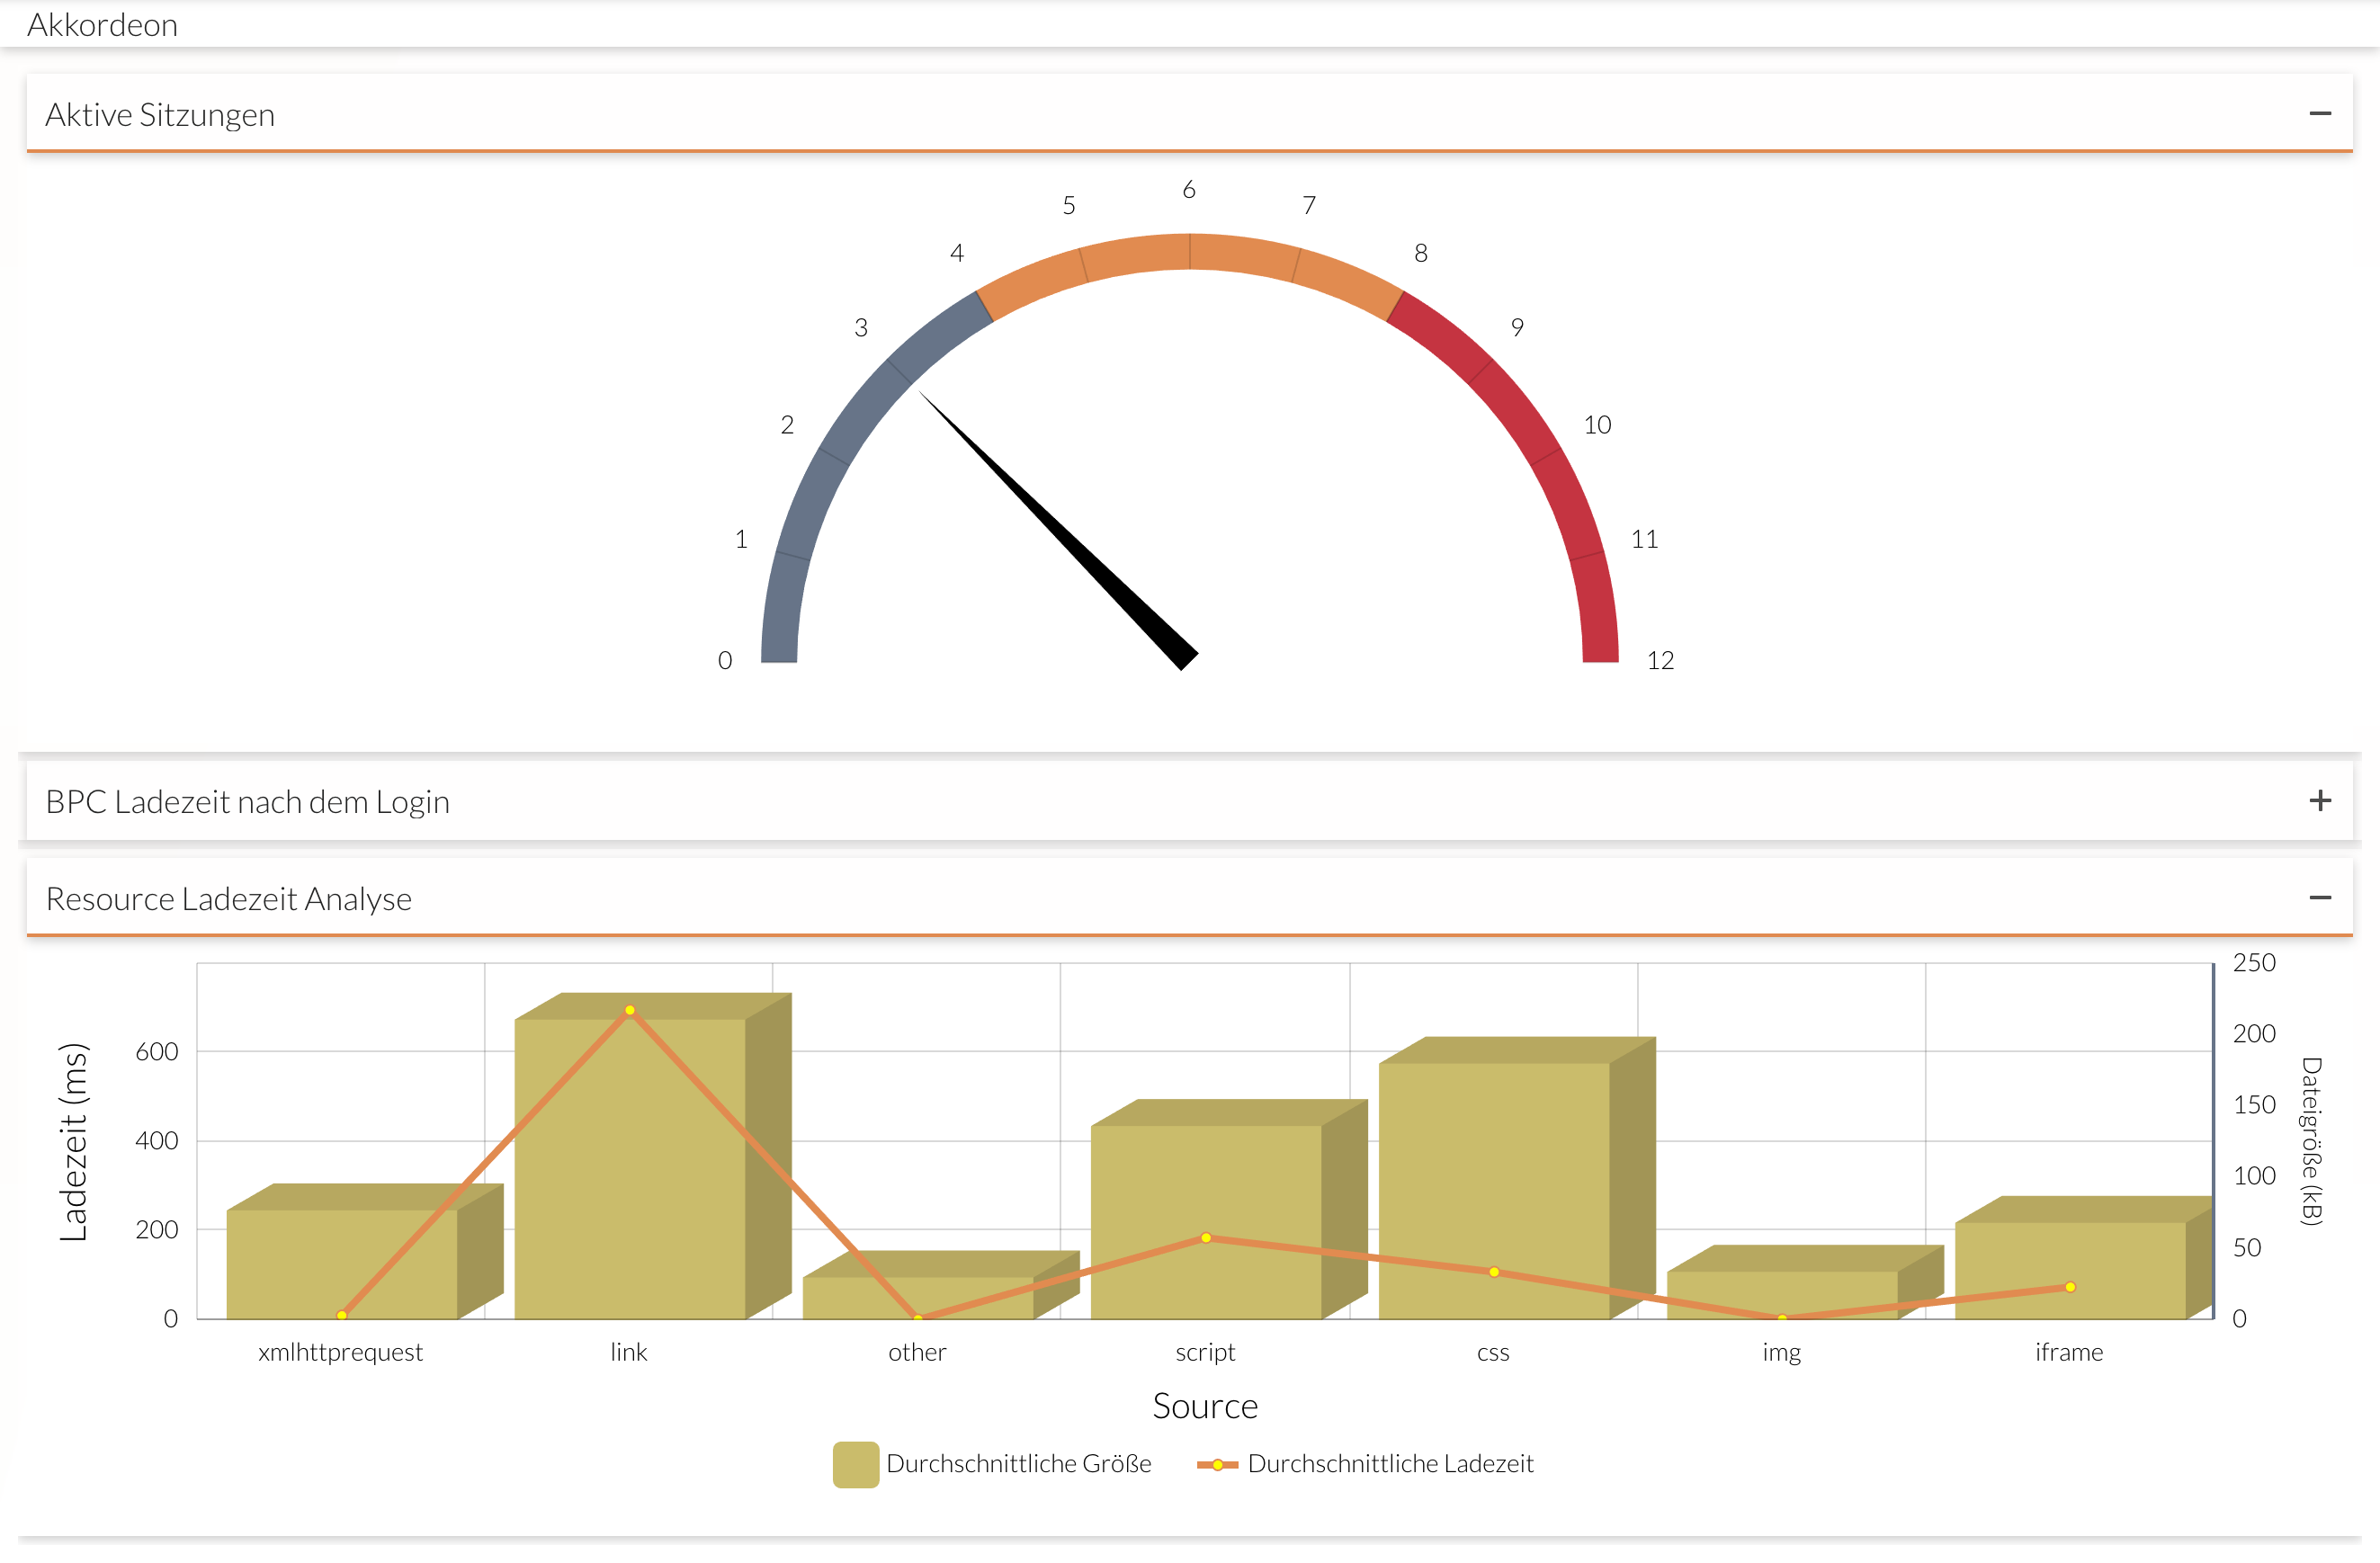This screenshot has width=2380, height=1563.
Task: Collapse Resource Ladezeit Analyse via minus icon
Action: (x=2319, y=898)
